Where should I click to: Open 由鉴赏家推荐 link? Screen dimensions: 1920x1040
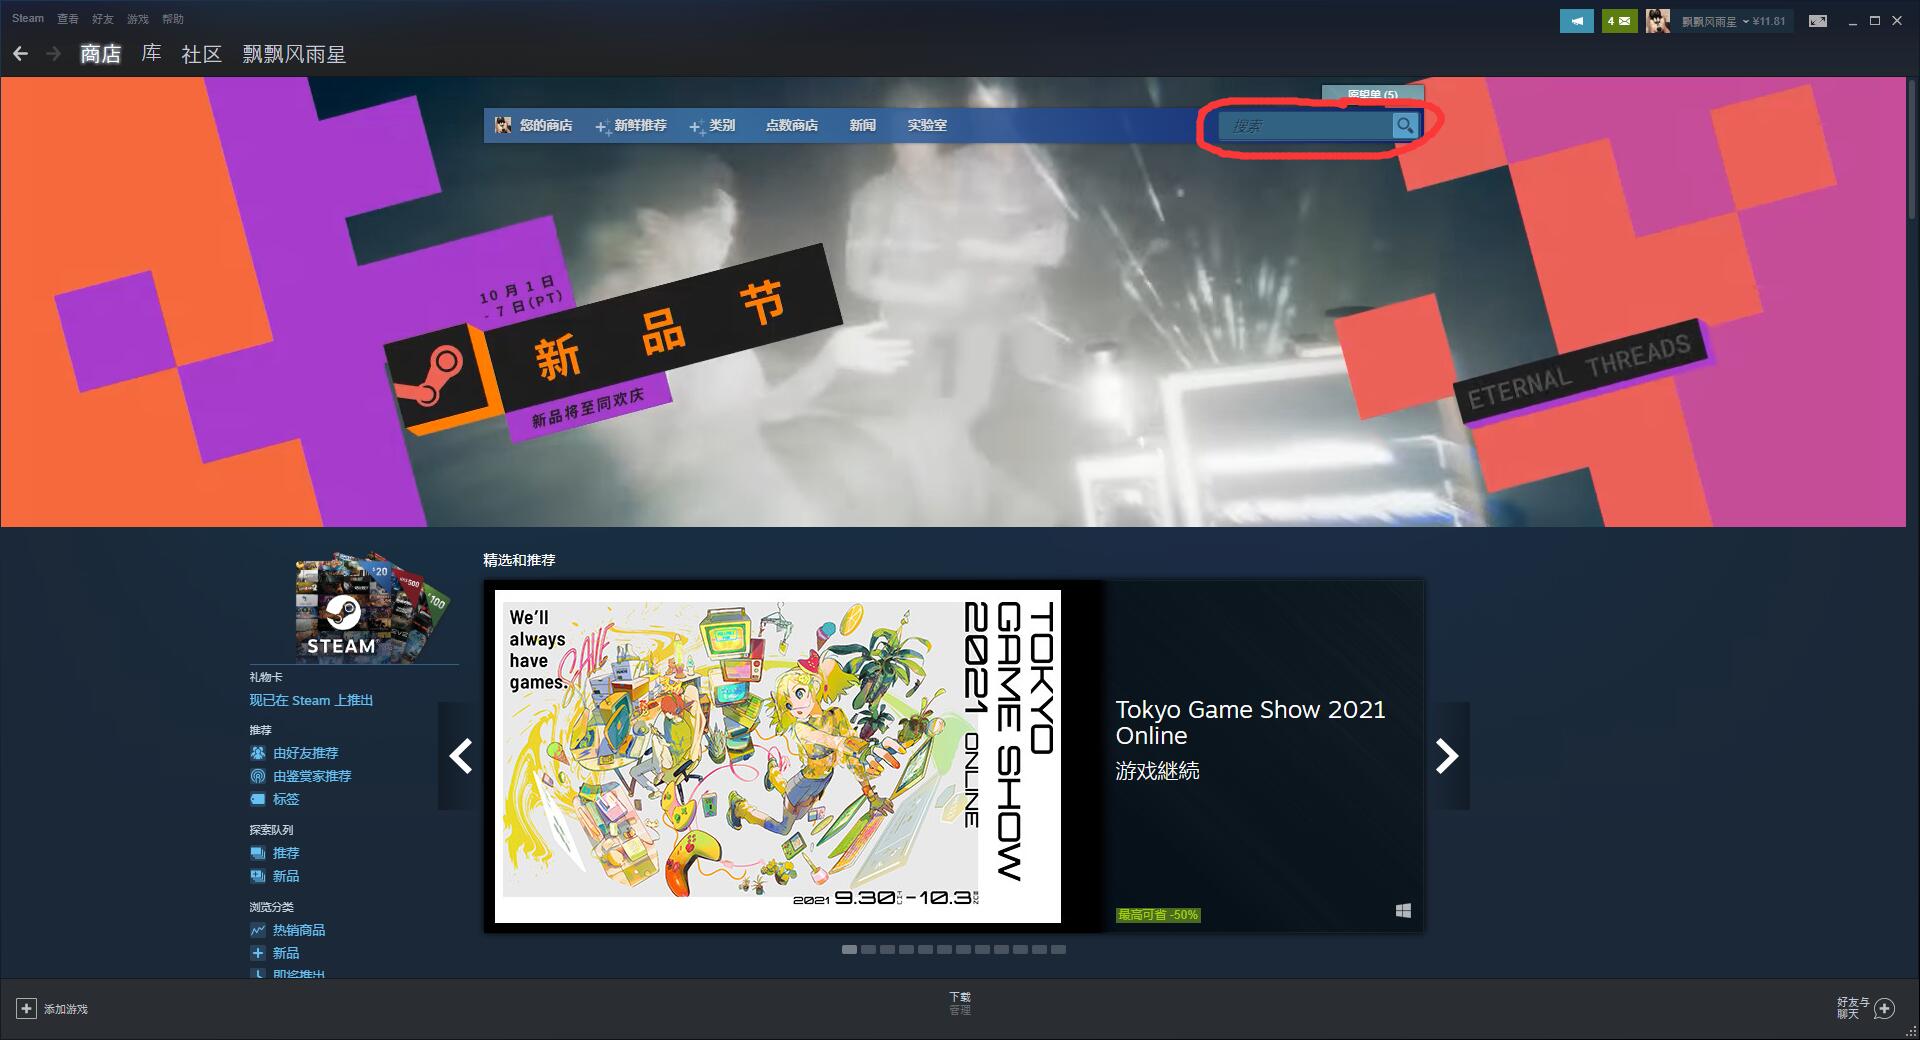pos(312,776)
